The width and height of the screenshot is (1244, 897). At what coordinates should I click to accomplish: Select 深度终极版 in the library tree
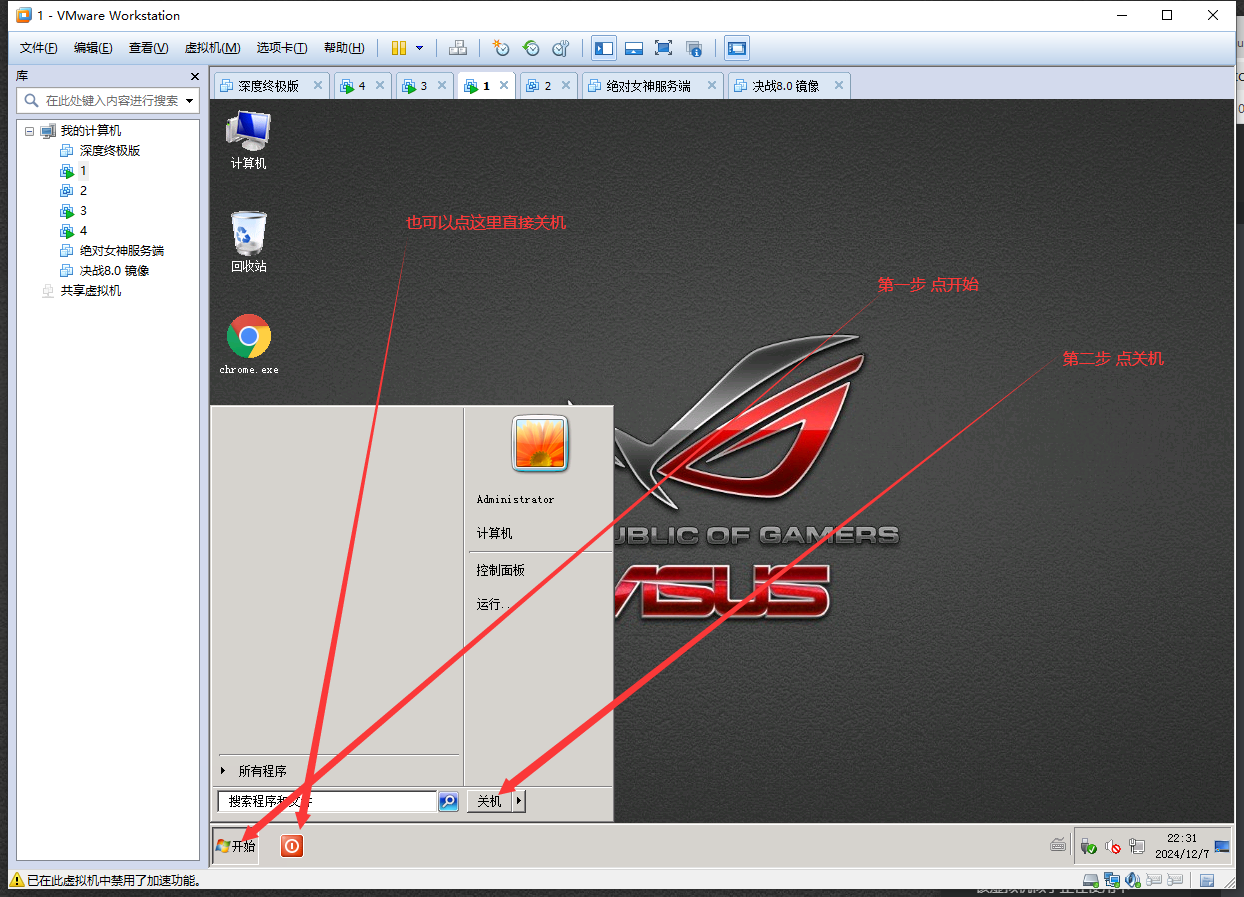click(110, 151)
